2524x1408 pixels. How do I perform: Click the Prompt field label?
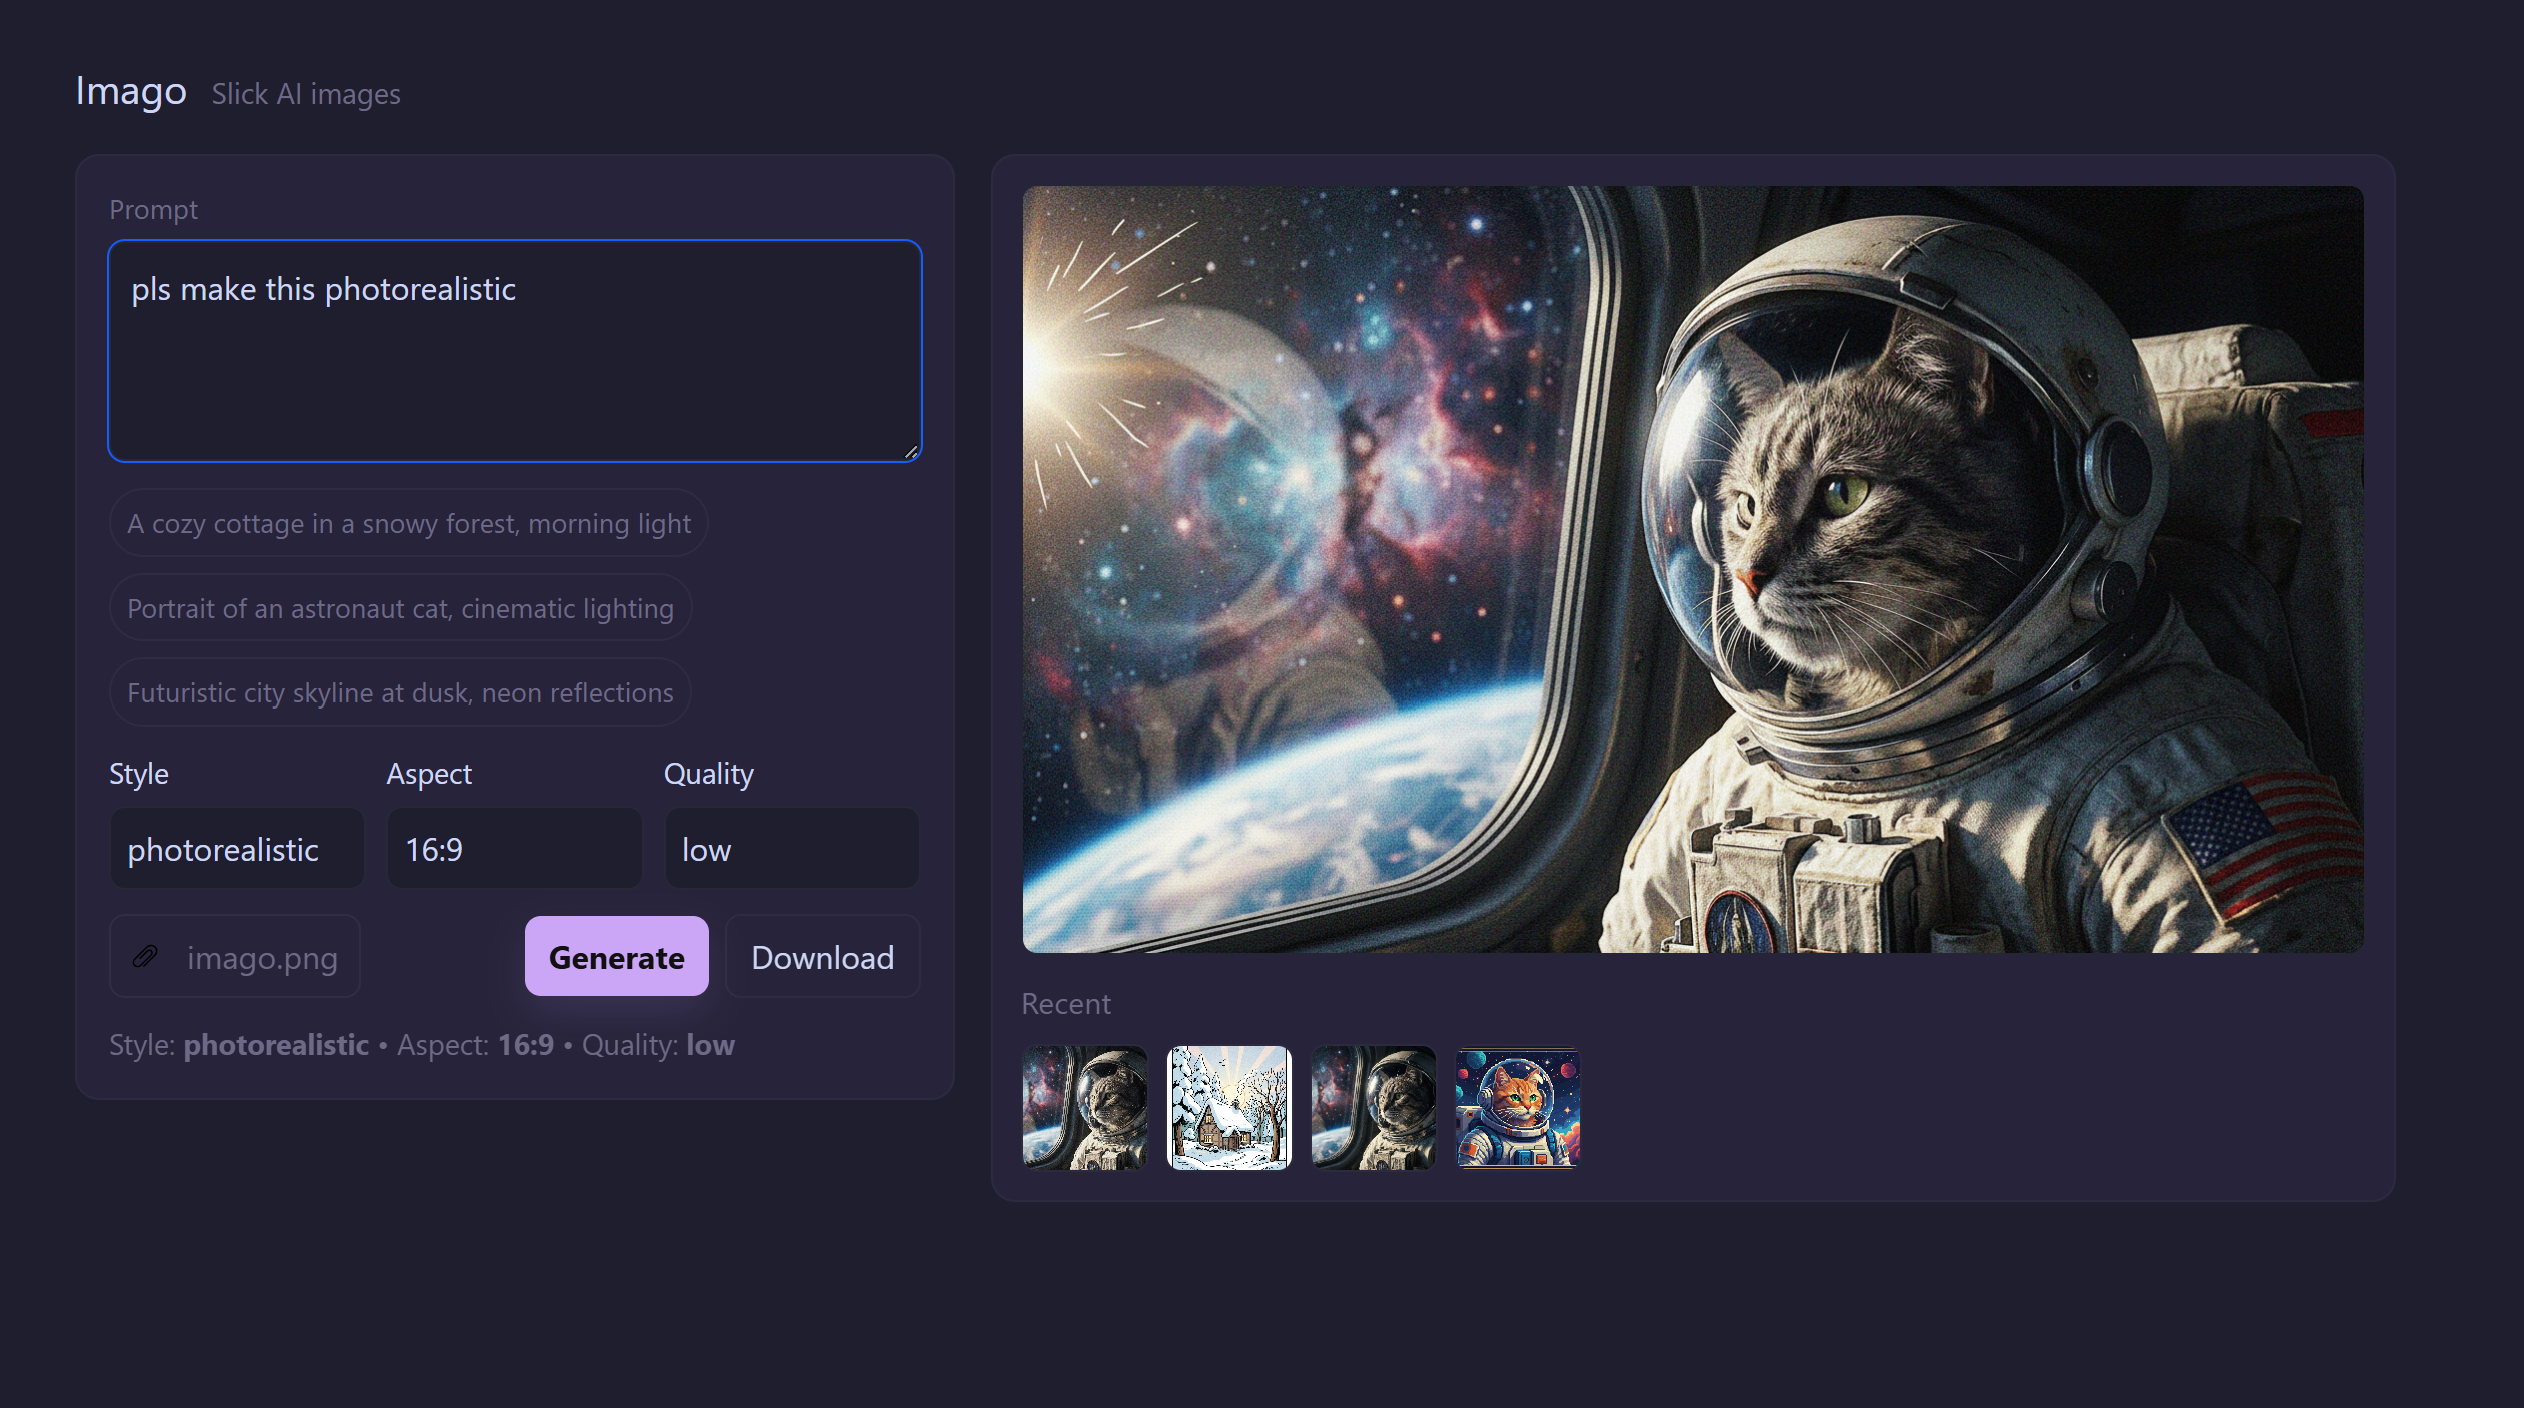[153, 209]
